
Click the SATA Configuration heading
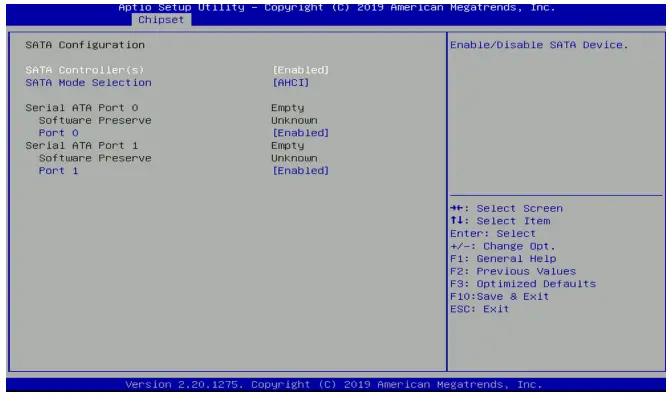[x=85, y=45]
